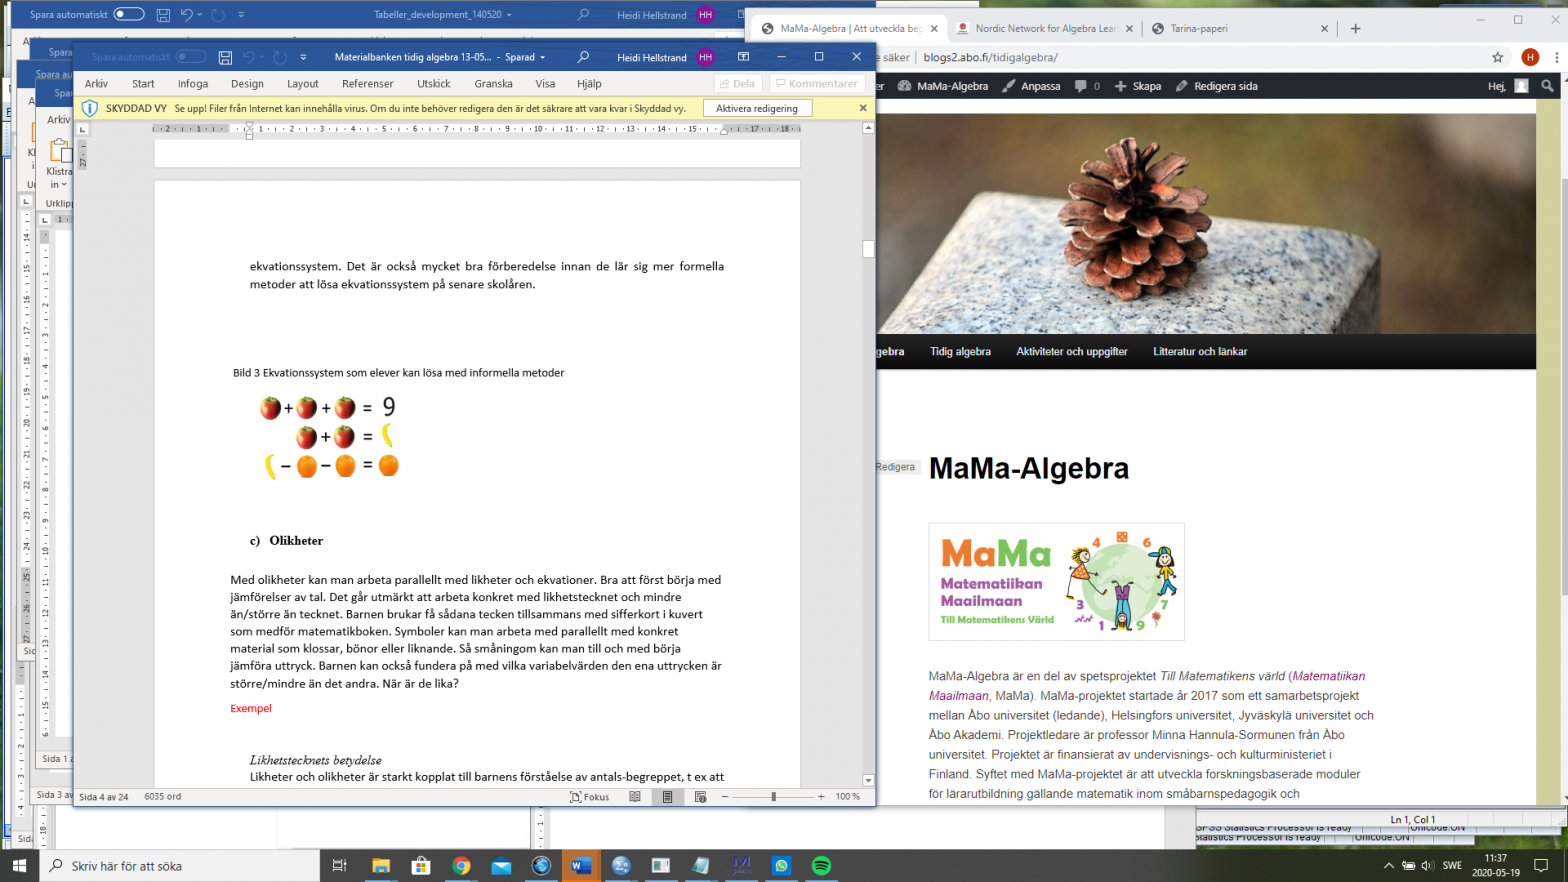
Task: Click Dela share button
Action: (x=737, y=84)
